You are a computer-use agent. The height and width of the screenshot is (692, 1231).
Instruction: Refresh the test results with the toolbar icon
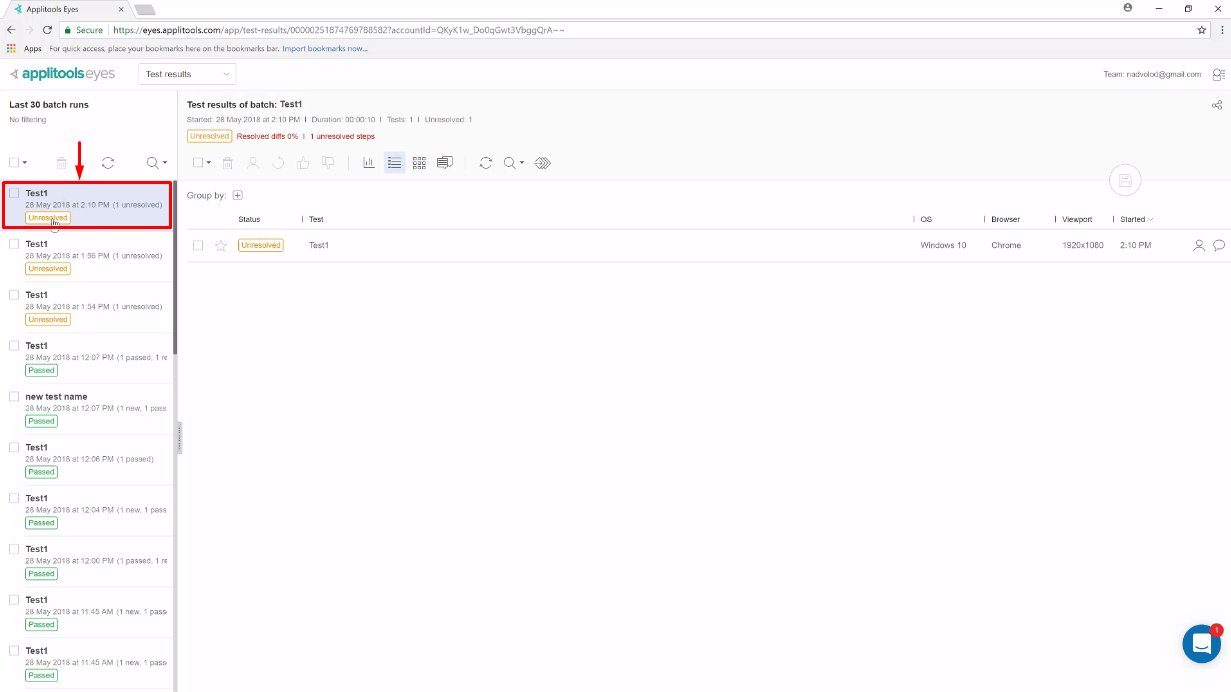coord(486,162)
